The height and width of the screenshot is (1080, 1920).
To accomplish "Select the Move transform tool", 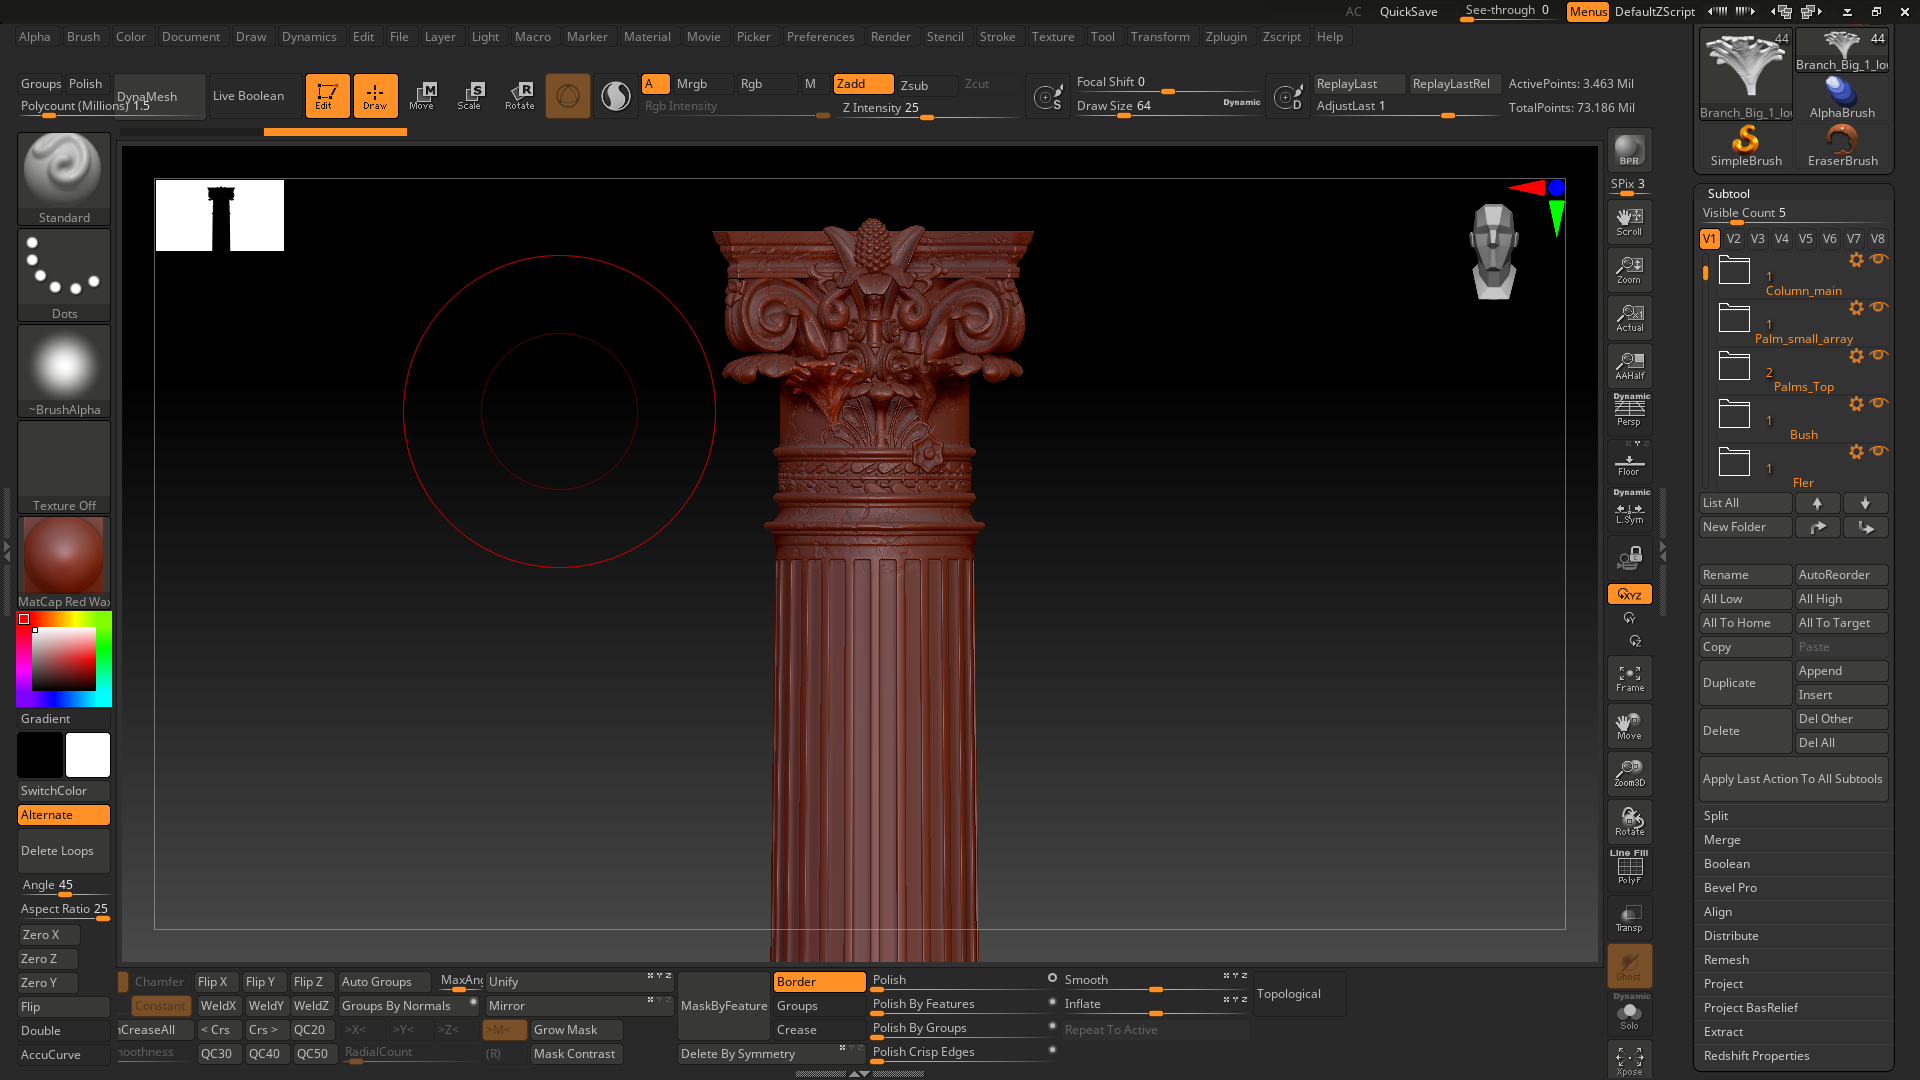I will pos(422,95).
